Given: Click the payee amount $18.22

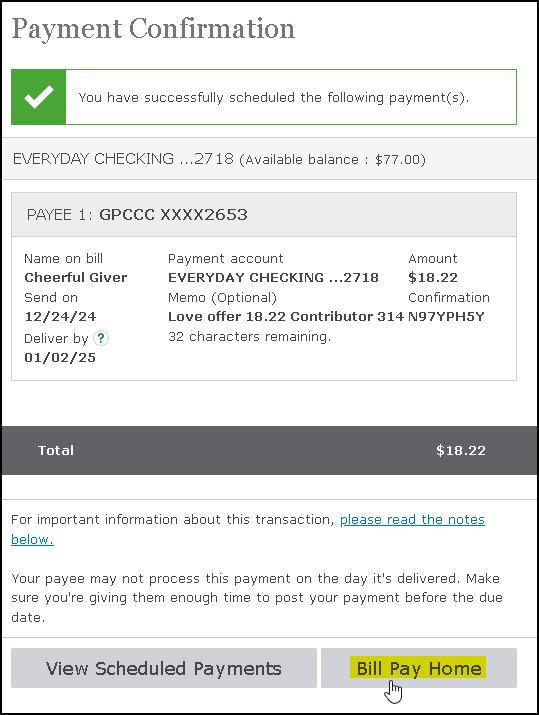Looking at the screenshot, I should click(x=433, y=277).
